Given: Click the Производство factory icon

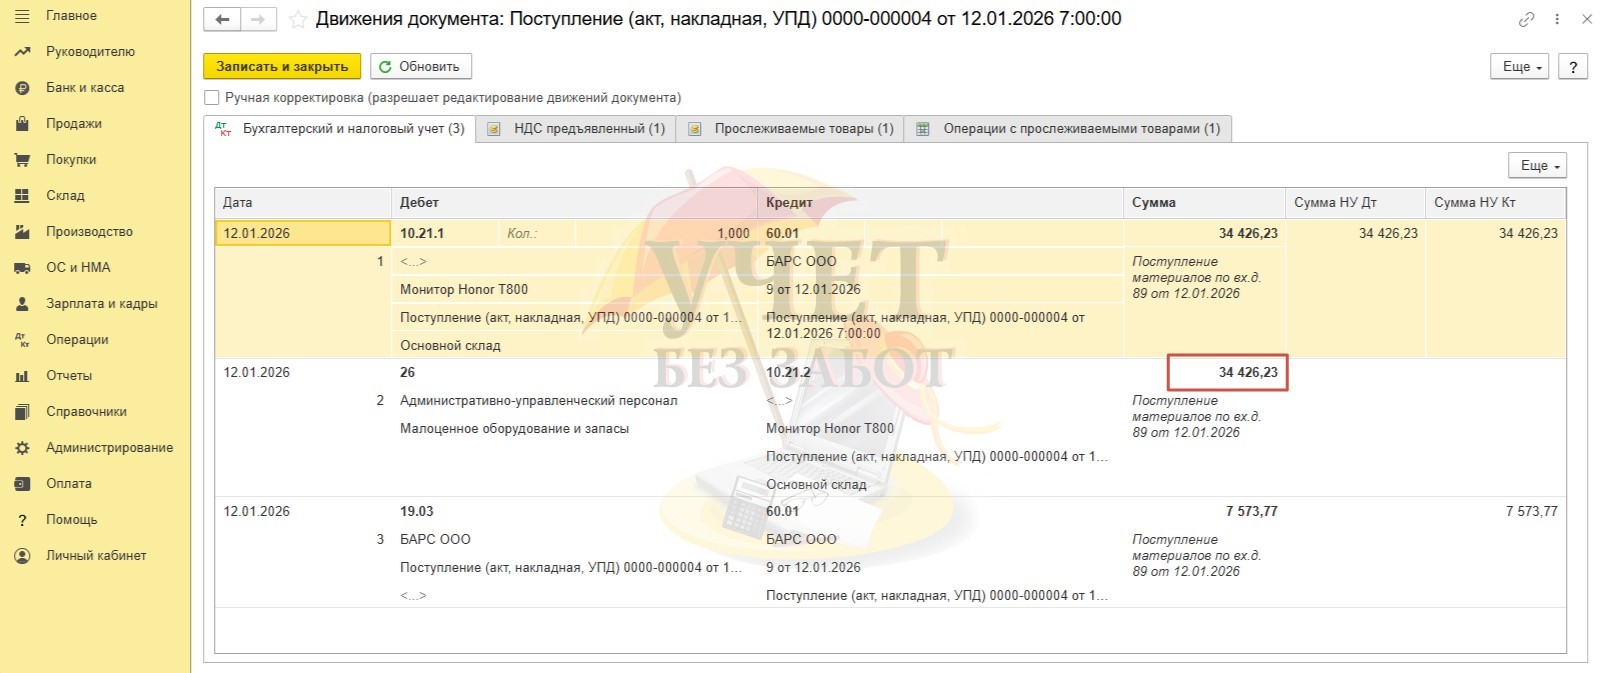Looking at the screenshot, I should [22, 232].
